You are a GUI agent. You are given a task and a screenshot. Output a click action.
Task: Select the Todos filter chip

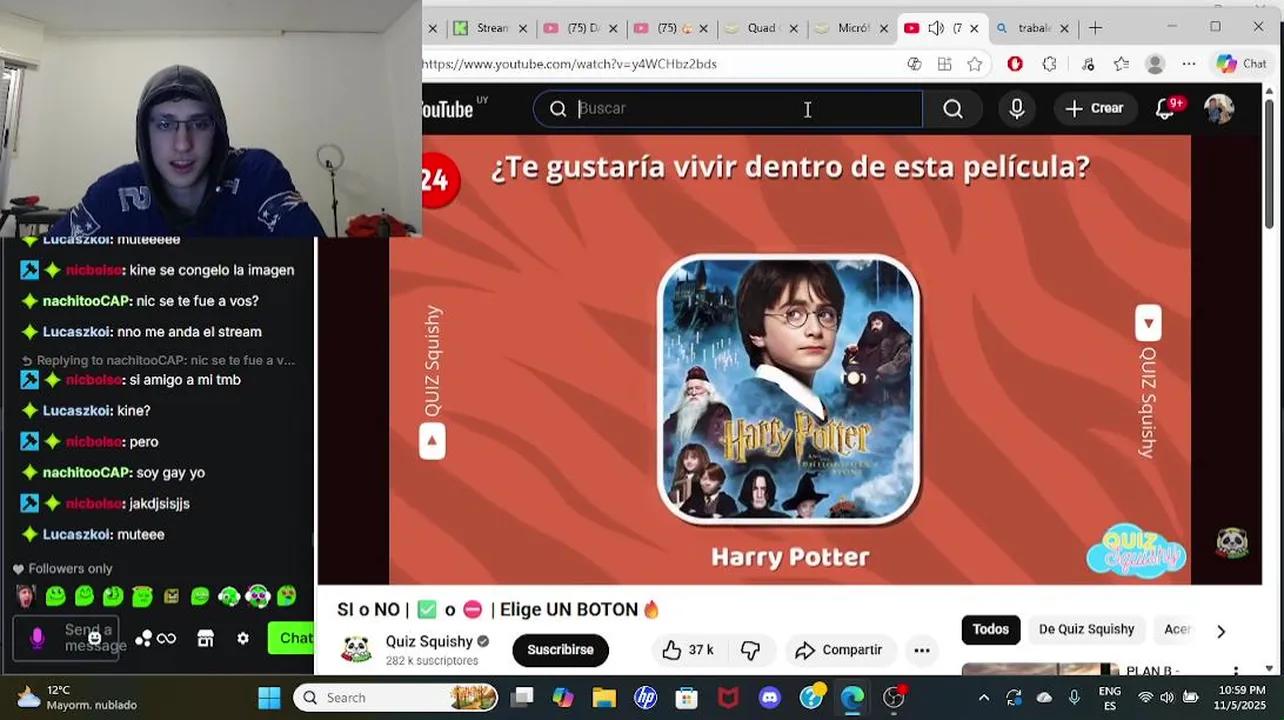point(991,629)
